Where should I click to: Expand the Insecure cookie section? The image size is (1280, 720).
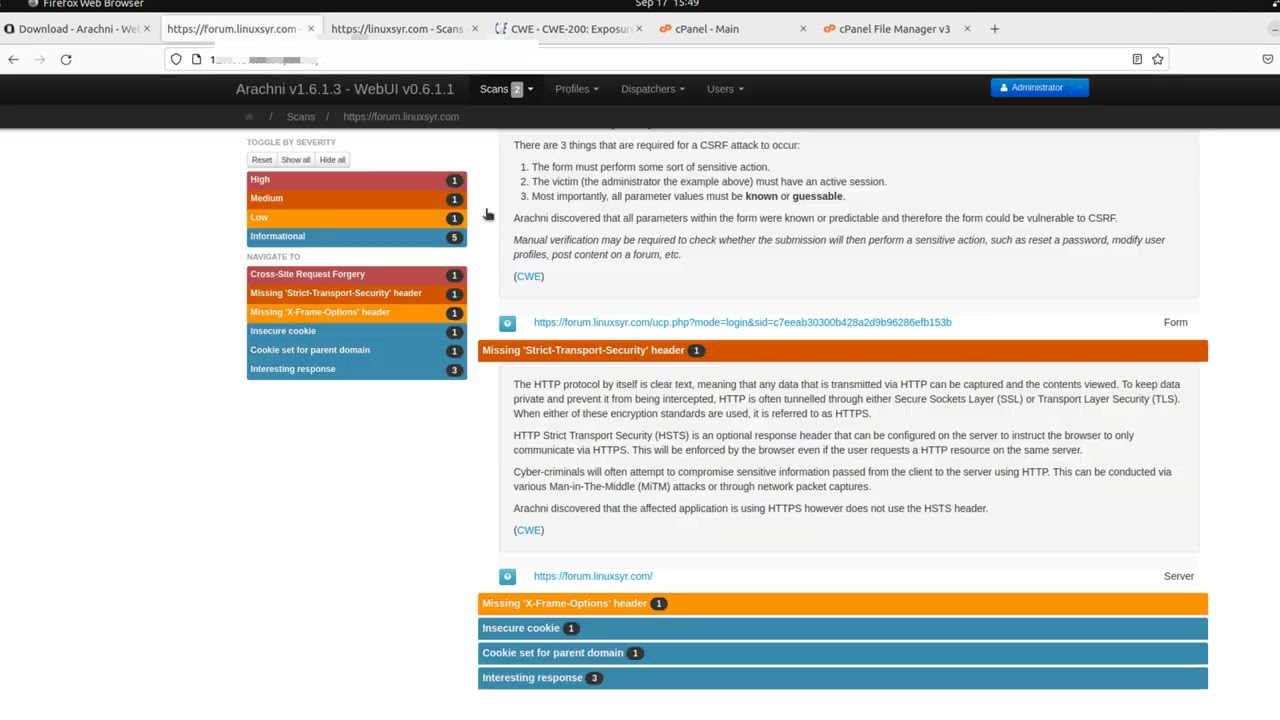click(x=843, y=629)
